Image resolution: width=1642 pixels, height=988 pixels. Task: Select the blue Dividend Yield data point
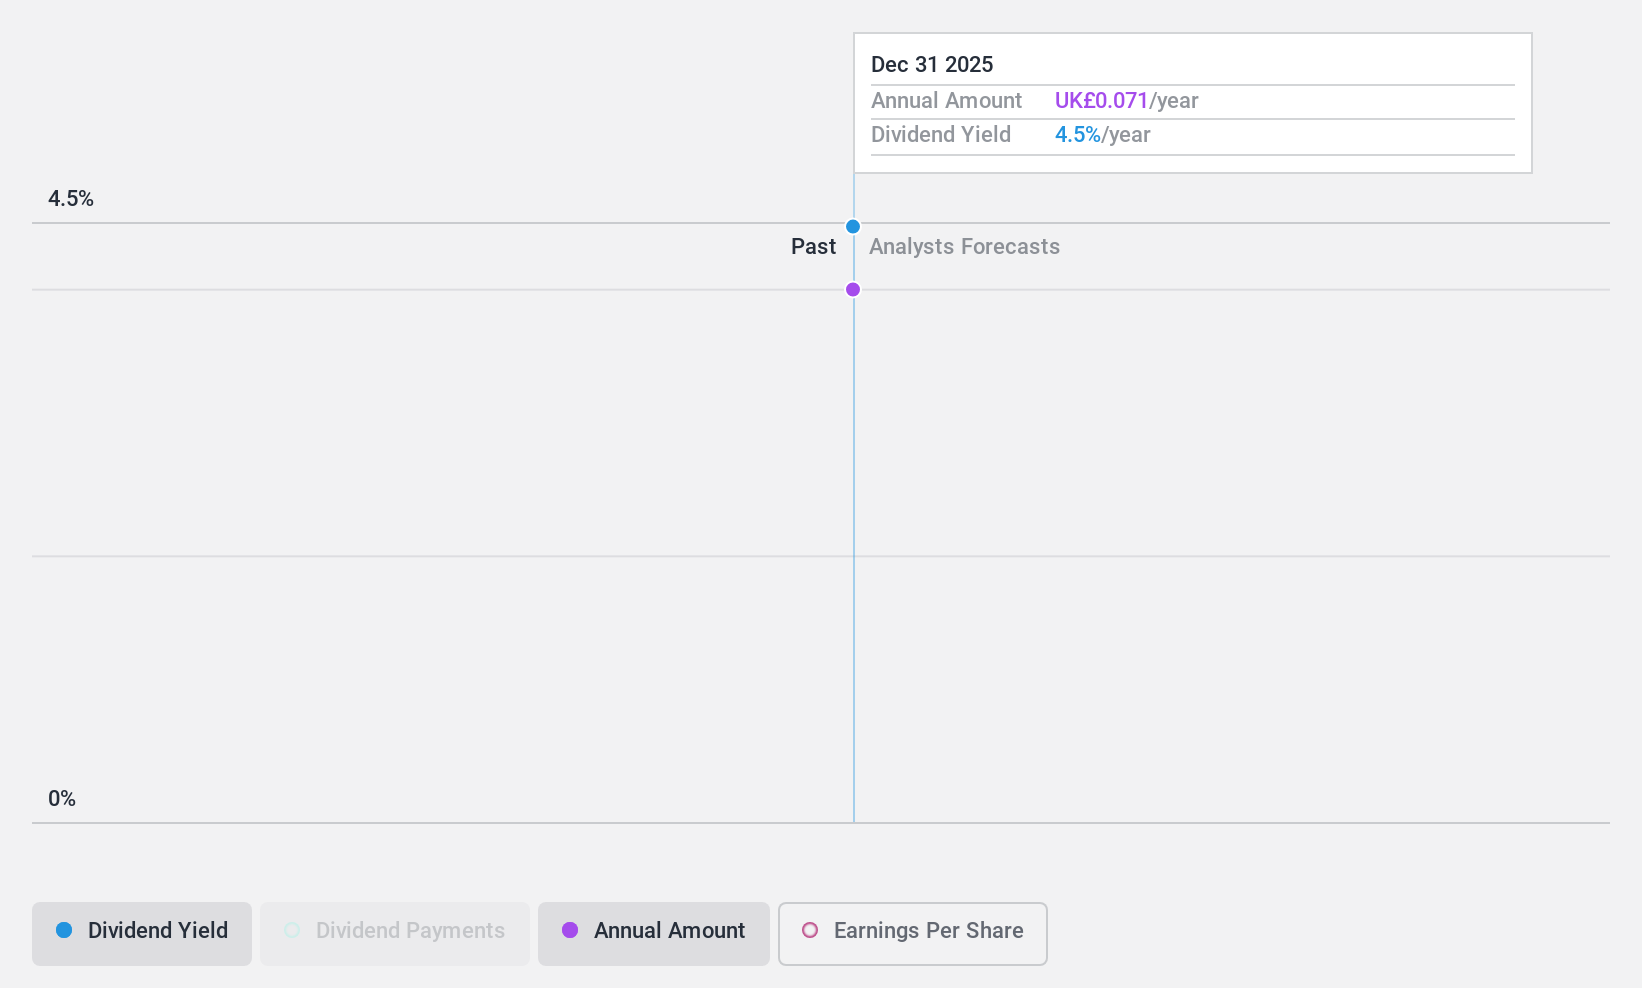point(853,227)
